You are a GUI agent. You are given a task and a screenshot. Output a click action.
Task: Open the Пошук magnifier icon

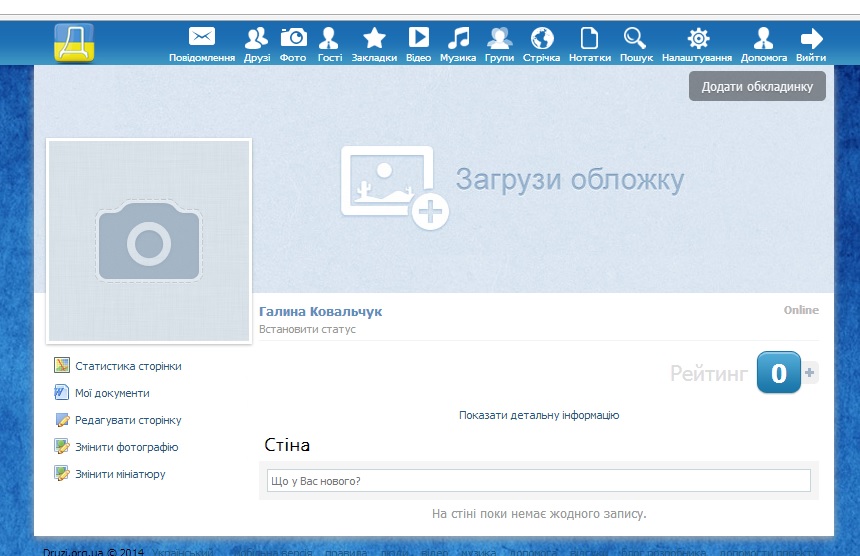[635, 38]
